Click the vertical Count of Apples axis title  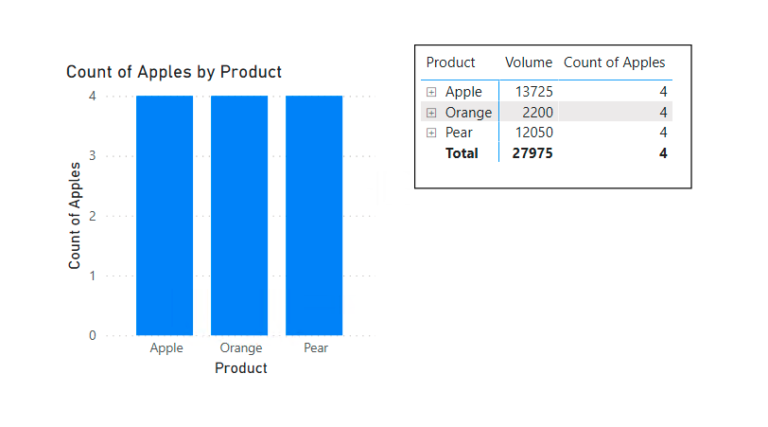(x=75, y=215)
